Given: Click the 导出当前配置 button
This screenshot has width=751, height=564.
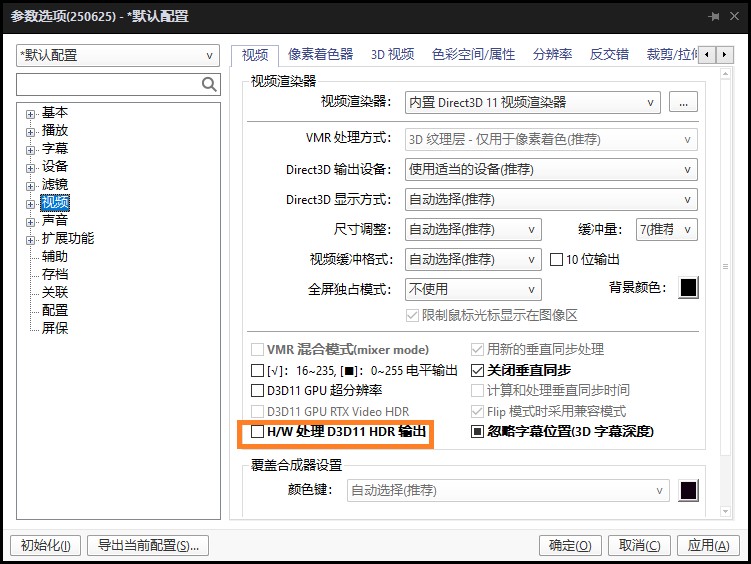Looking at the screenshot, I should point(148,545).
